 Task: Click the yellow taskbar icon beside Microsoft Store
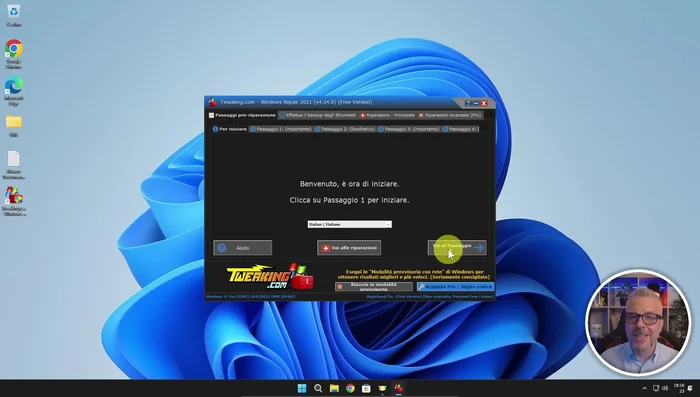pos(382,388)
